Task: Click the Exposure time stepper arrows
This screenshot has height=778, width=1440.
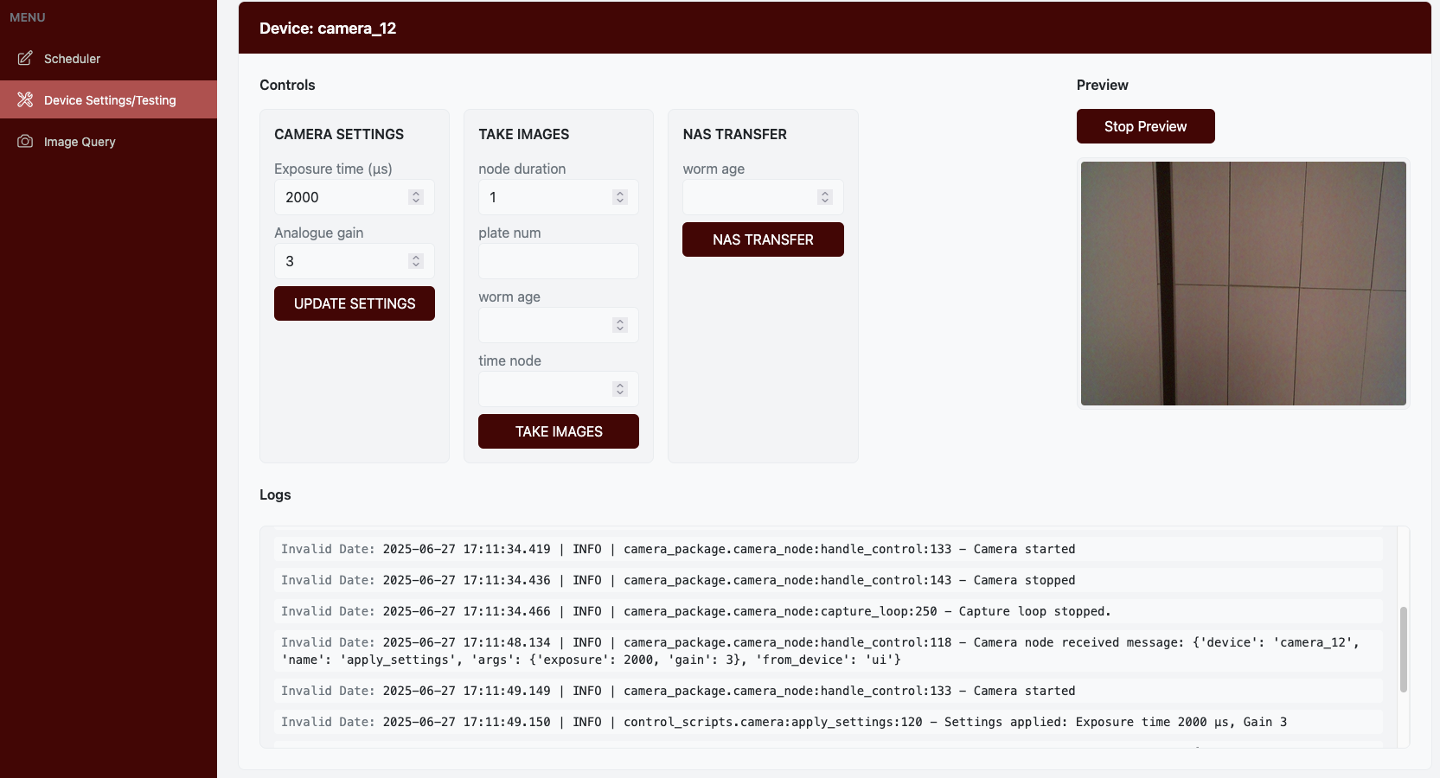Action: coord(416,197)
